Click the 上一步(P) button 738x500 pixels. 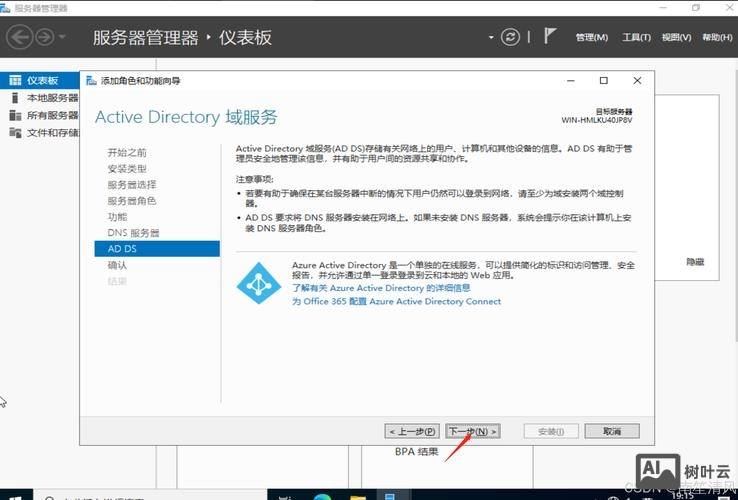click(412, 431)
